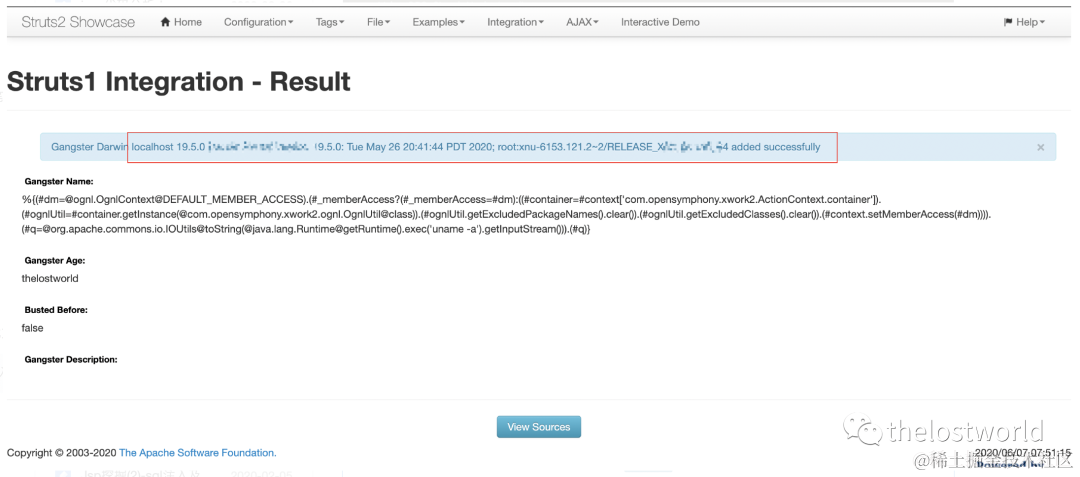Dismiss the added successfully alert
This screenshot has height=477, width=1080.
point(1041,147)
